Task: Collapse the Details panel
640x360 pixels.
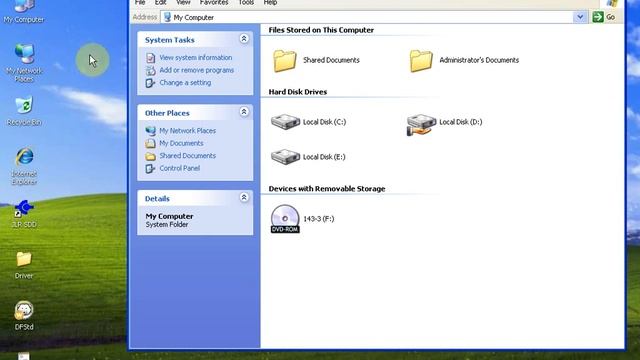Action: (244, 198)
